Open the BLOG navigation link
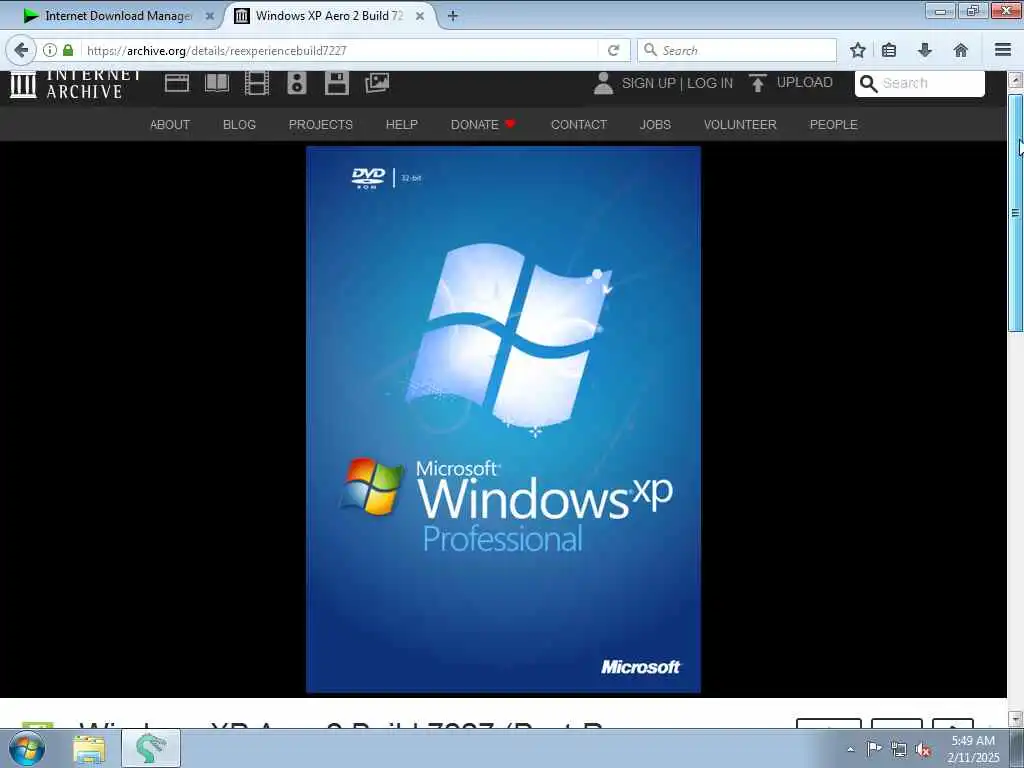Image resolution: width=1024 pixels, height=768 pixels. pyautogui.click(x=239, y=125)
